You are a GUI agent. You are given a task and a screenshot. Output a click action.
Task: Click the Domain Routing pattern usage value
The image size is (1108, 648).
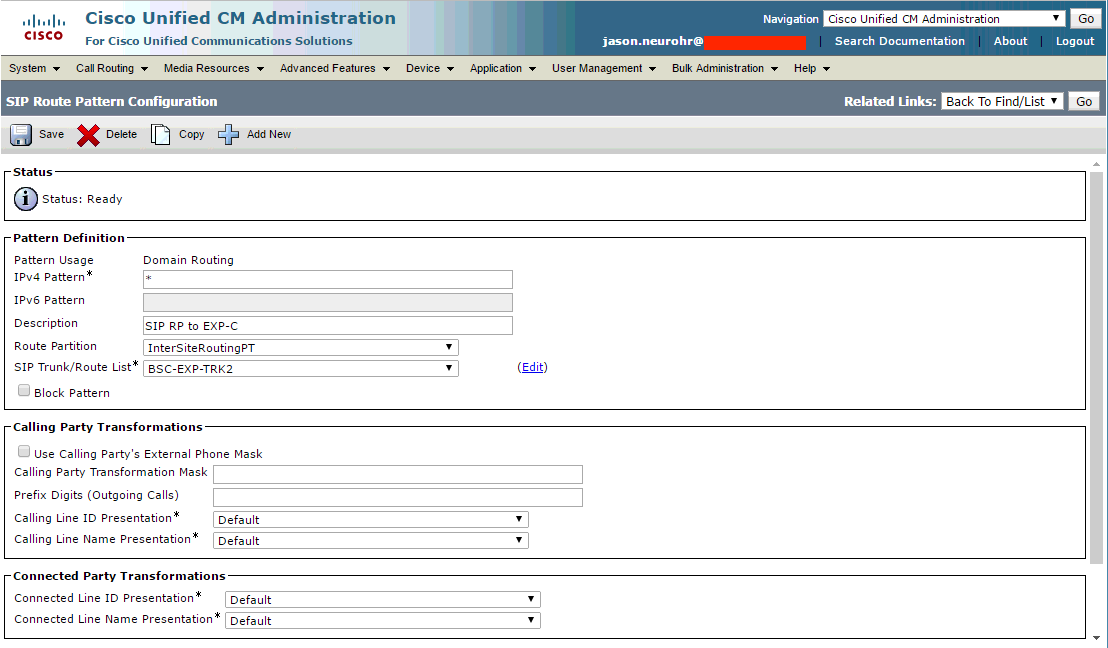pyautogui.click(x=188, y=260)
